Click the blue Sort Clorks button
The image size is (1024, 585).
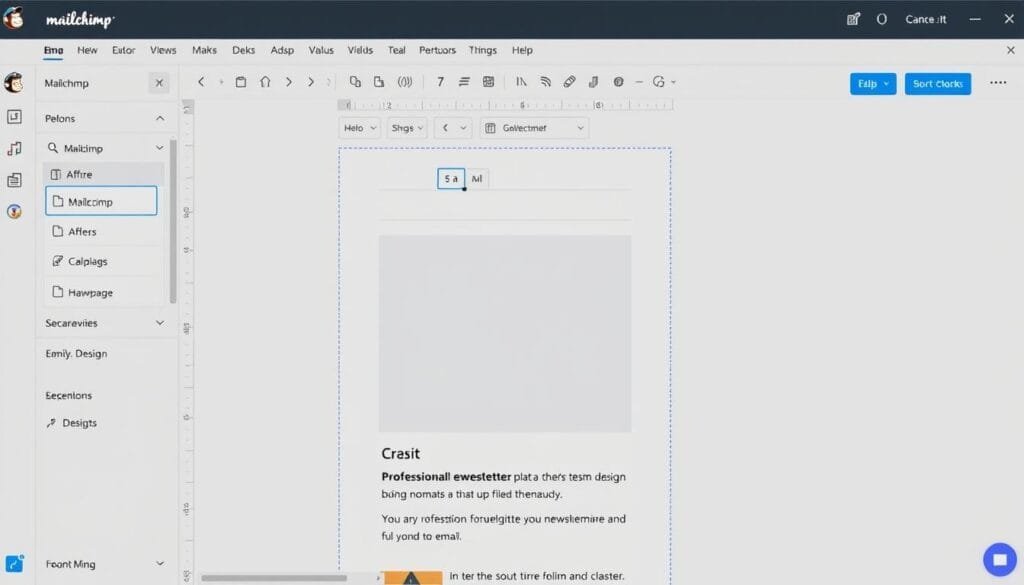click(937, 84)
